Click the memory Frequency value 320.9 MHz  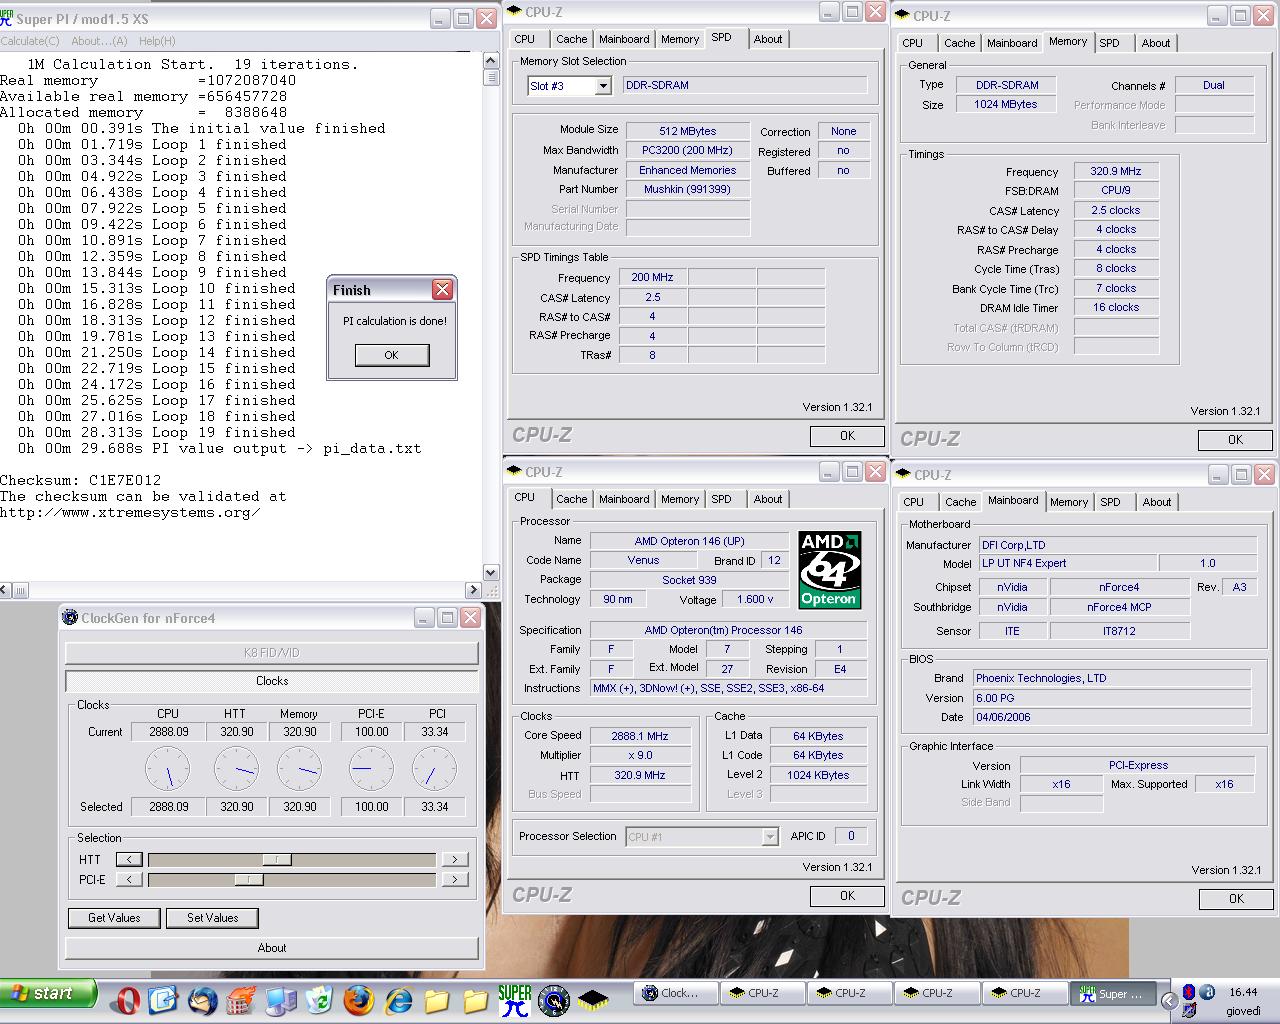pos(1116,171)
